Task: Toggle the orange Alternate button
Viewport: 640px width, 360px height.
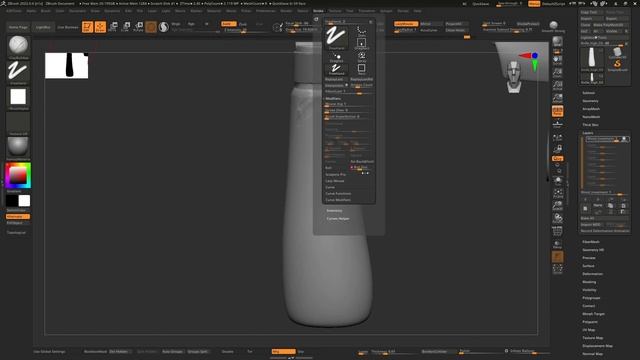Action: [x=18, y=217]
